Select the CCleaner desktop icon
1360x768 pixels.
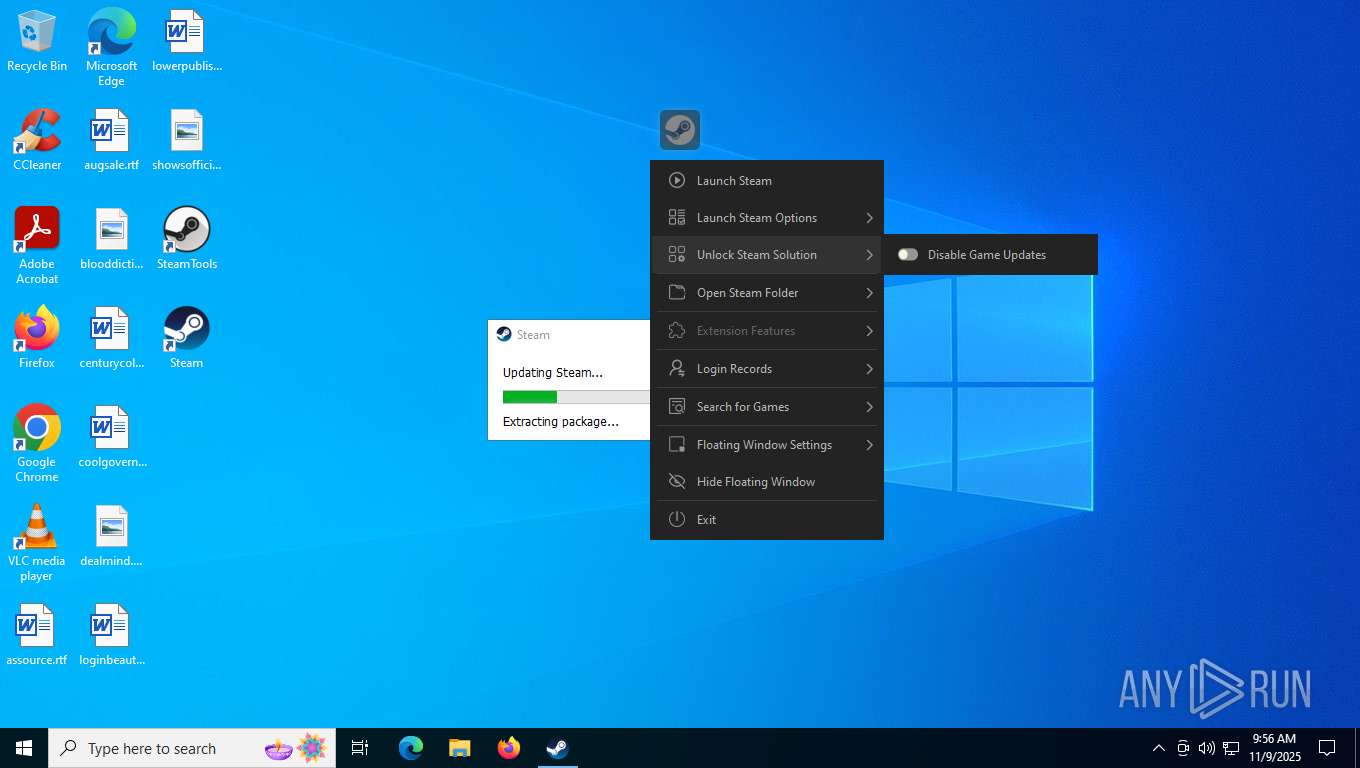pos(37,139)
